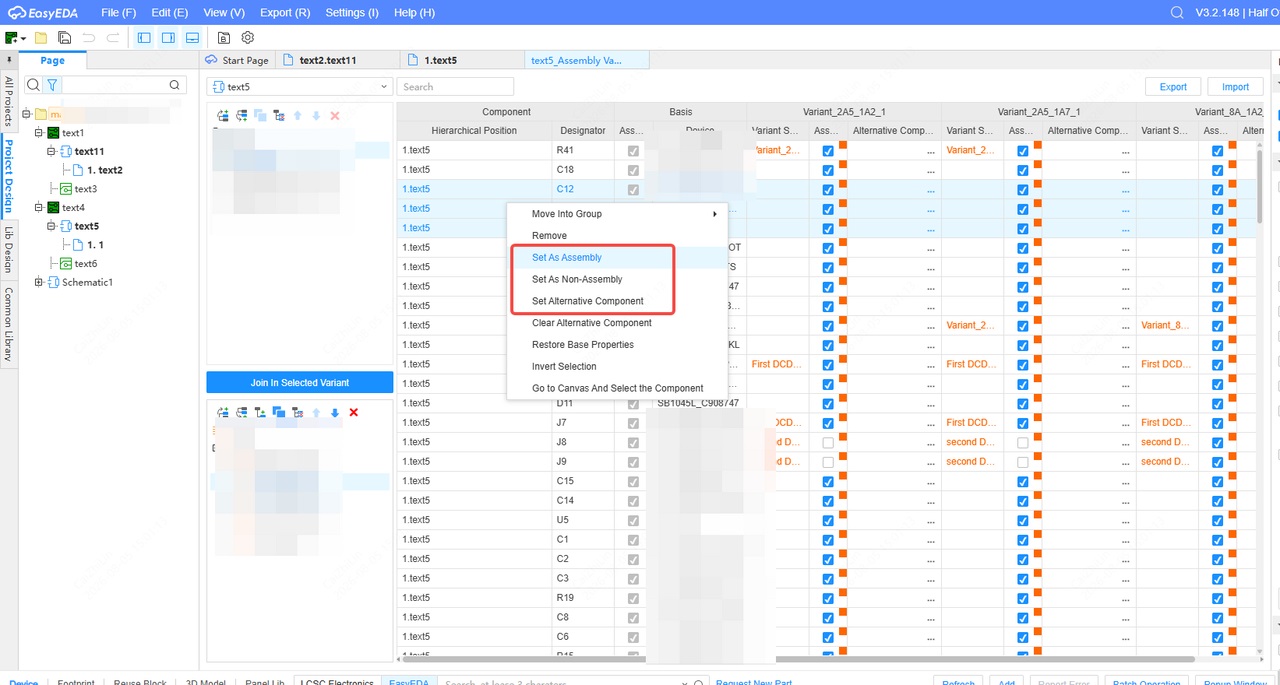The image size is (1280, 685).
Task: Click the copy icon in lower list toolbar
Action: [x=279, y=412]
